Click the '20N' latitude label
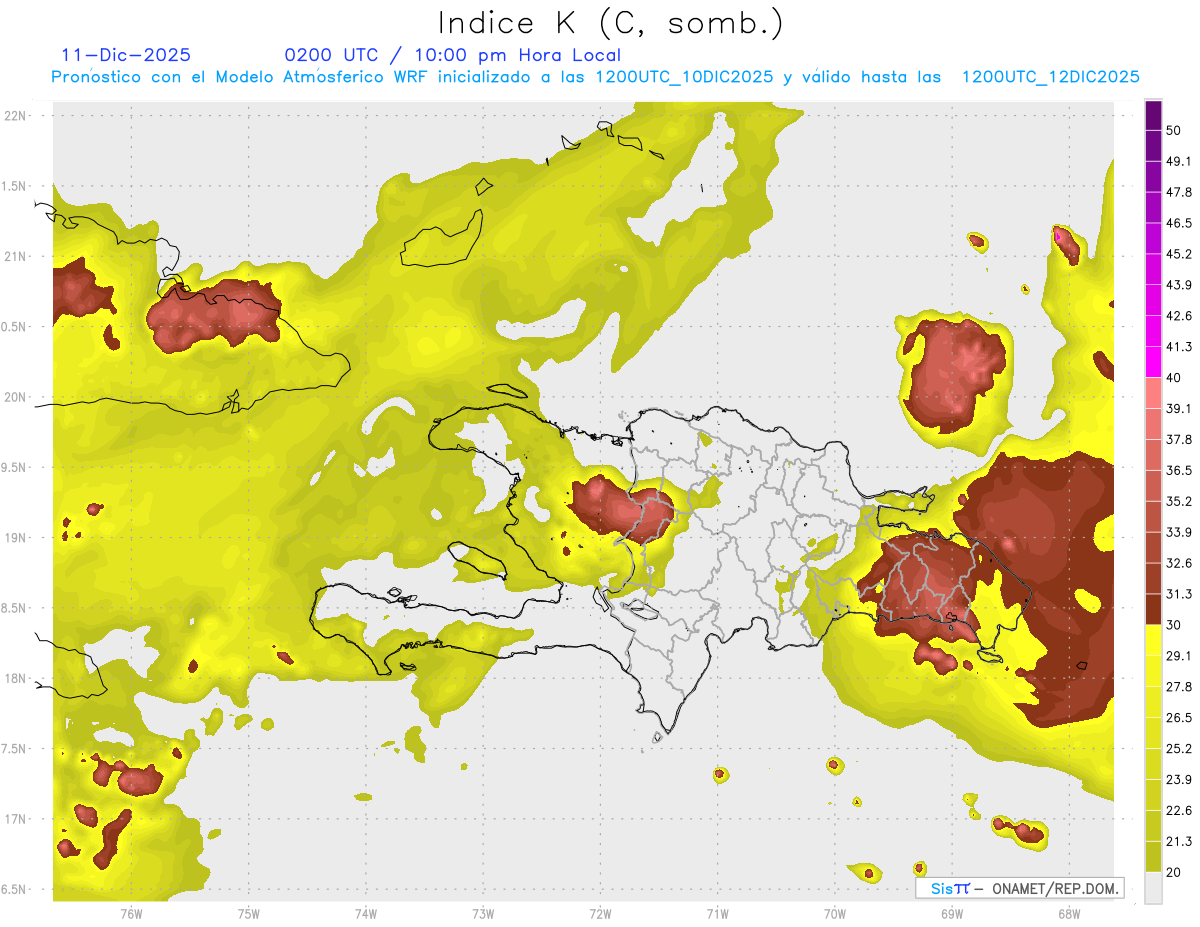Screen dimensions: 1200x927 coord(15,397)
